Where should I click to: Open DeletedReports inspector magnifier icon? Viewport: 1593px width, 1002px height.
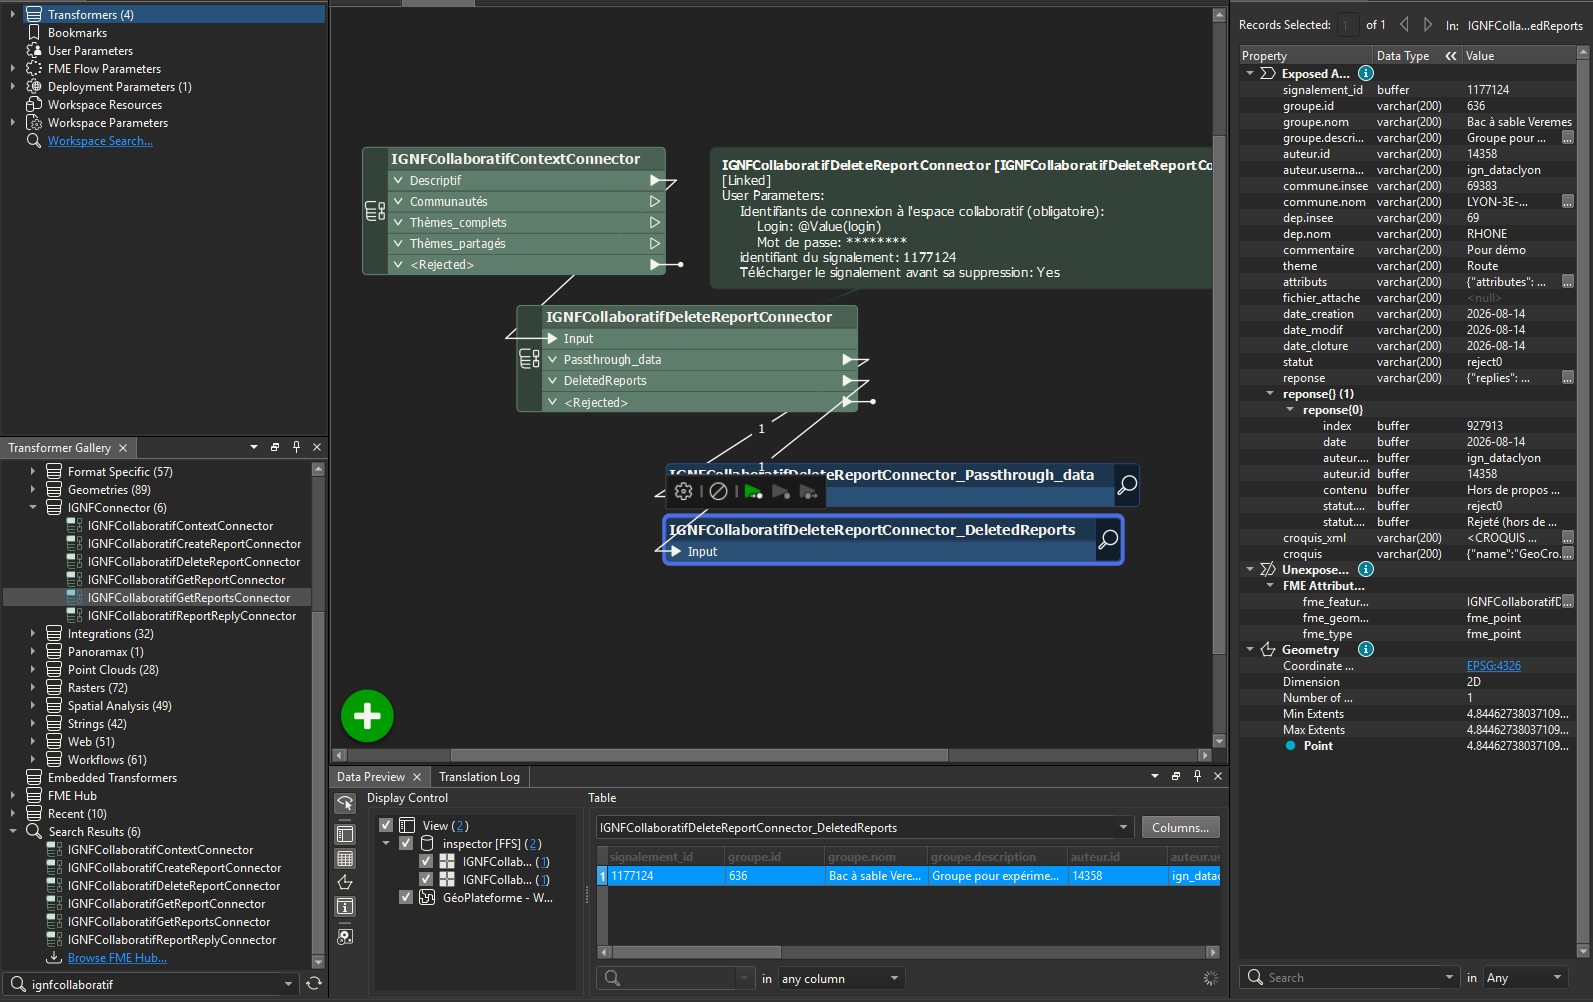[x=1108, y=540]
